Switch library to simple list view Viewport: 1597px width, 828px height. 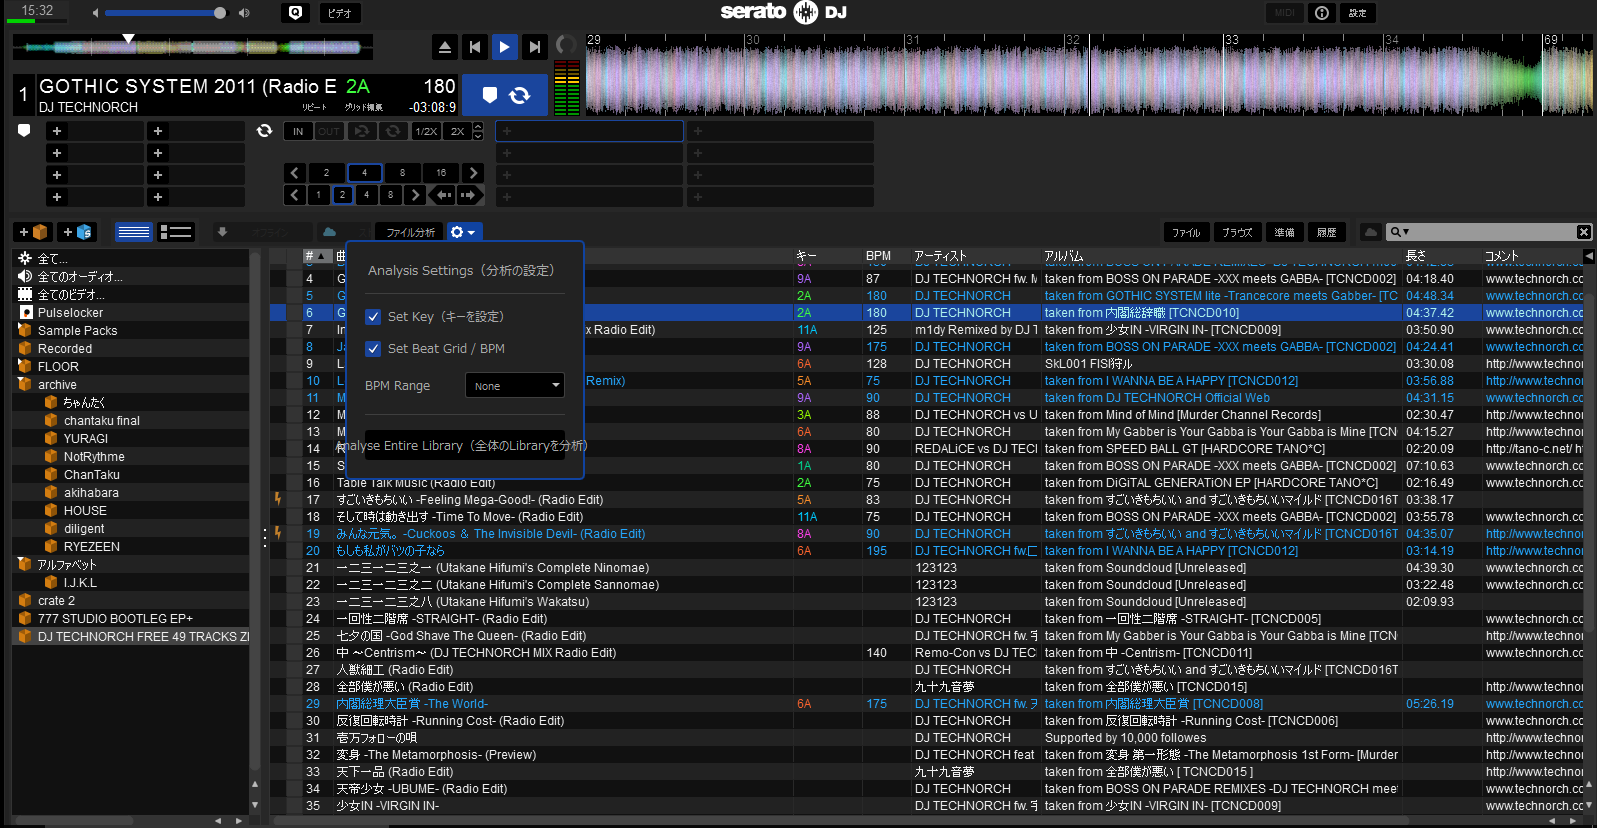pyautogui.click(x=133, y=232)
